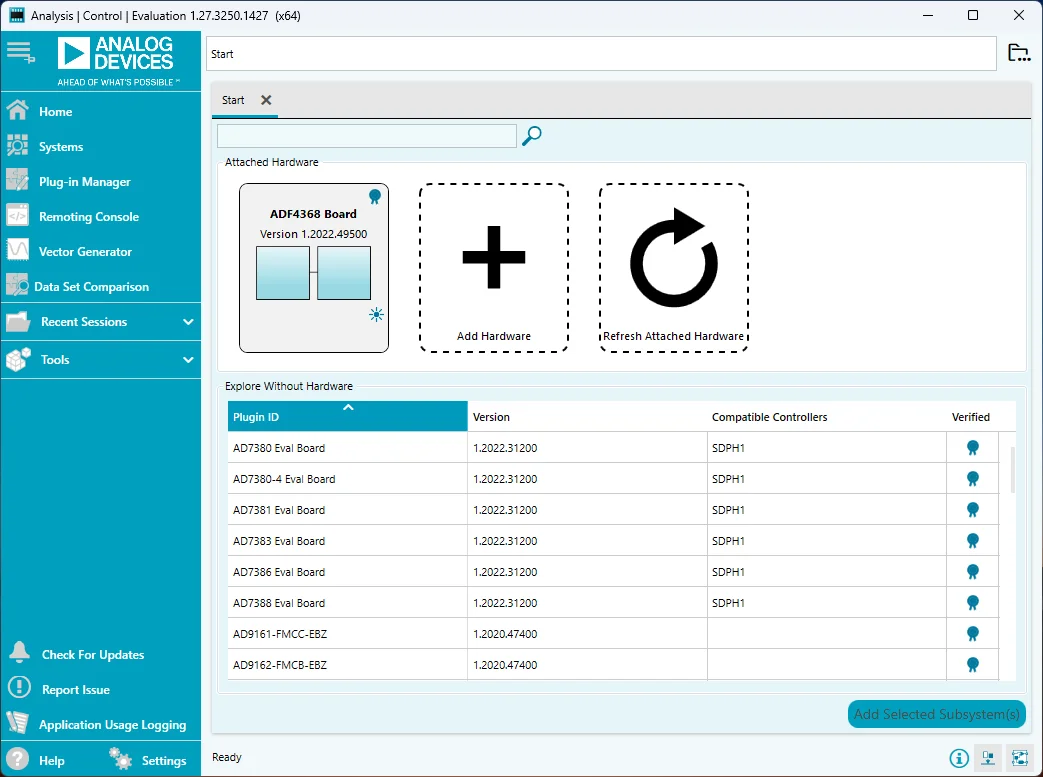Click the hardware search input field
The image size is (1043, 777).
click(366, 136)
